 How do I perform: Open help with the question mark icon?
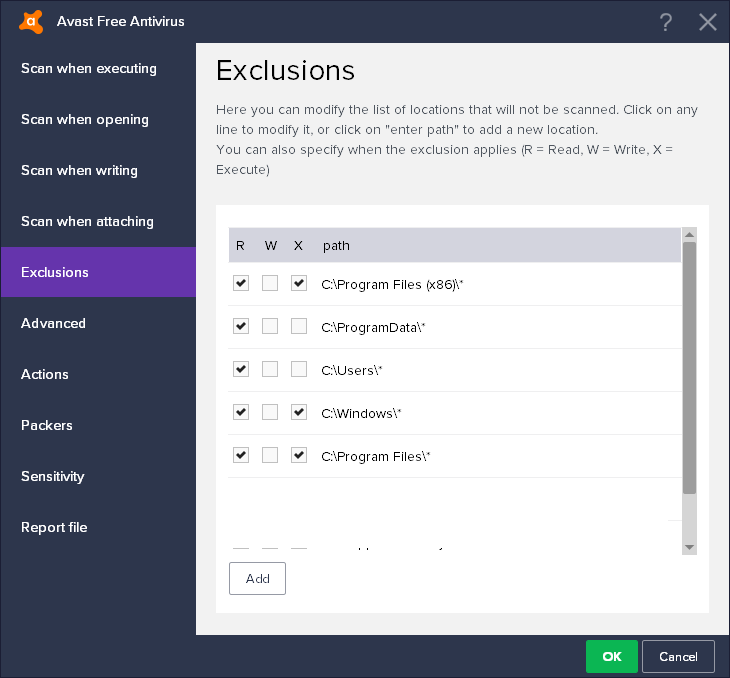[666, 22]
